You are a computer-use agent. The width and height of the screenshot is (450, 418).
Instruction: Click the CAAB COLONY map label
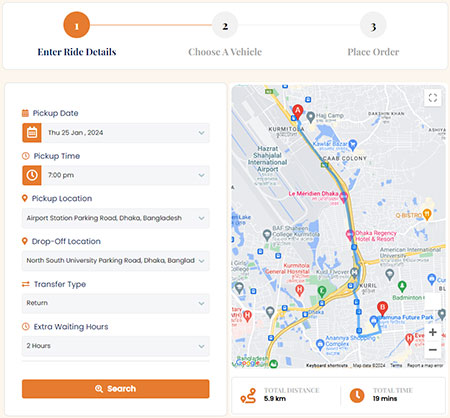pyautogui.click(x=345, y=158)
